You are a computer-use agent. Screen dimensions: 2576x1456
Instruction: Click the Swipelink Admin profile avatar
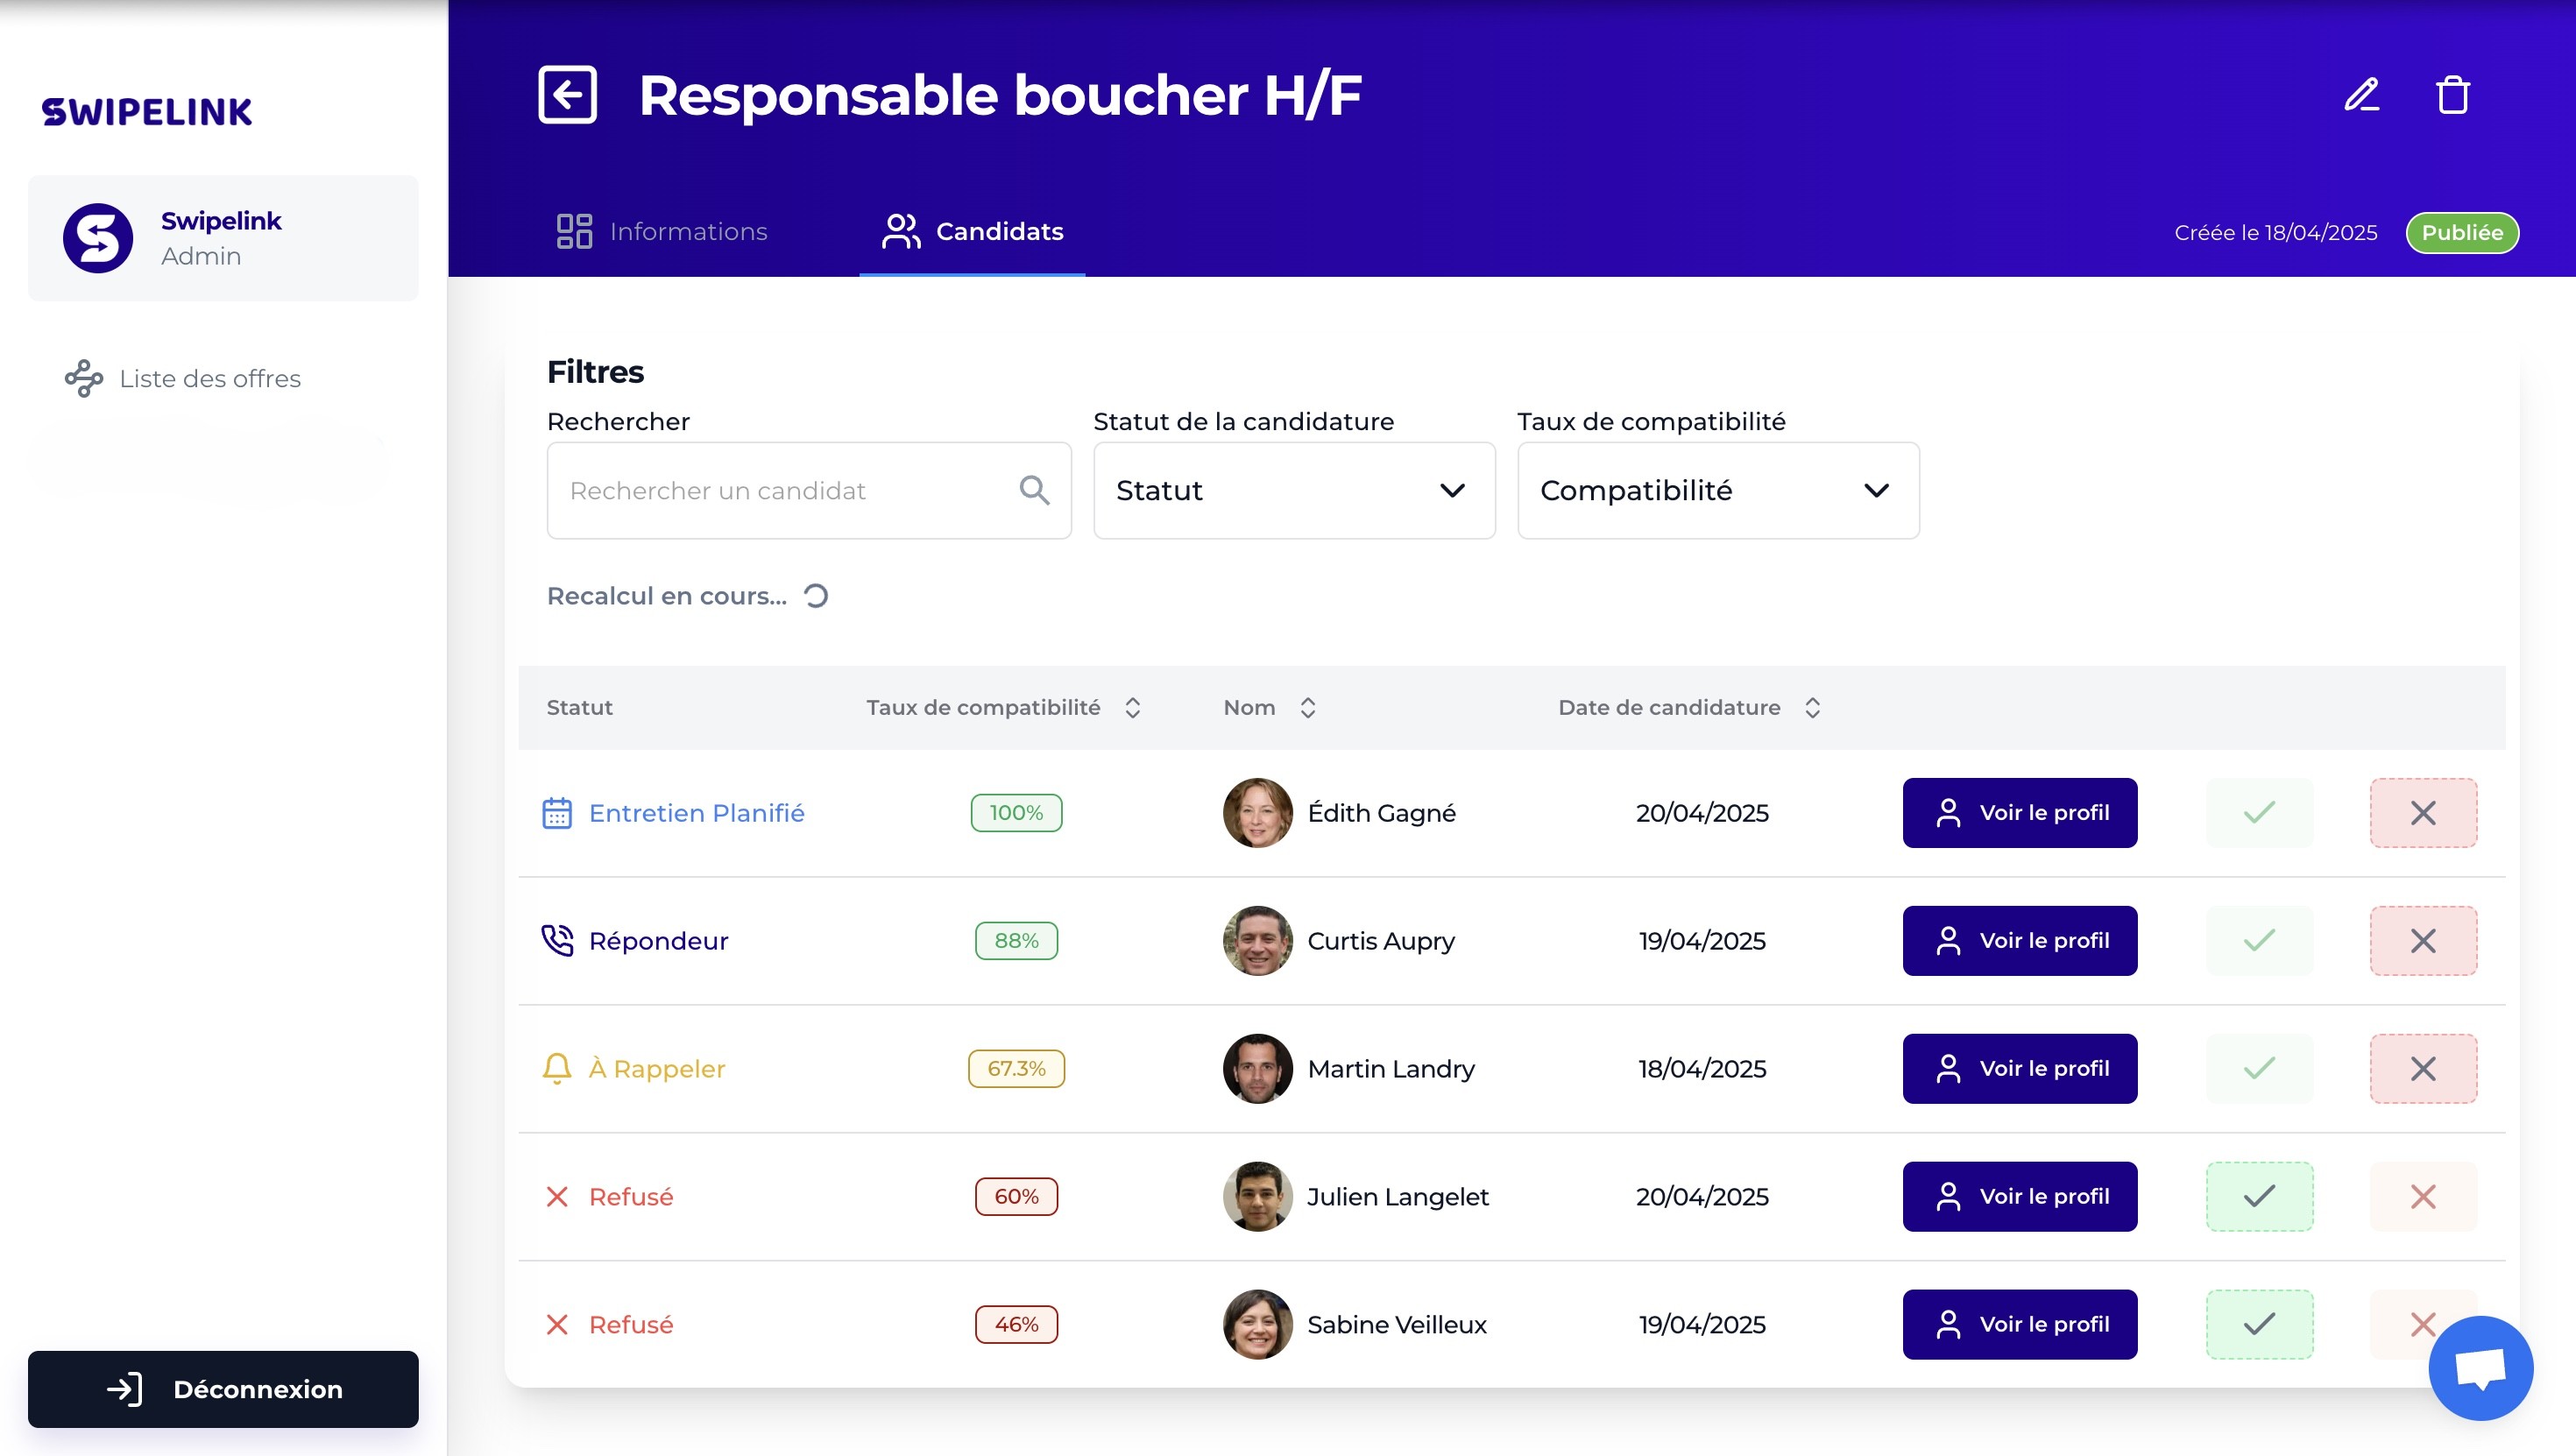[98, 238]
